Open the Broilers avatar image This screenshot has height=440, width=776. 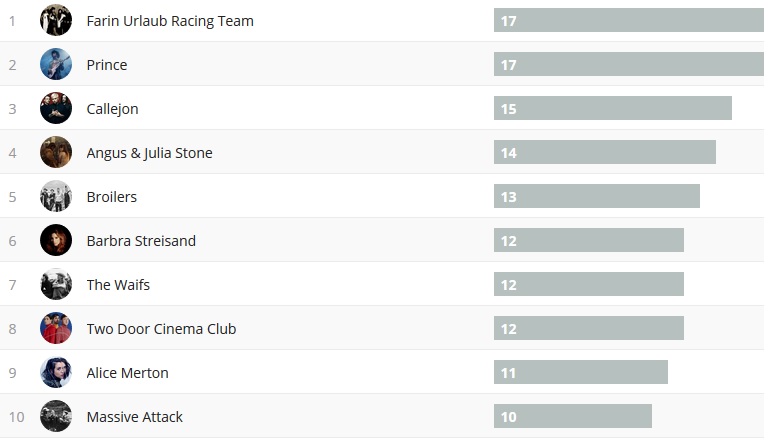tap(56, 196)
